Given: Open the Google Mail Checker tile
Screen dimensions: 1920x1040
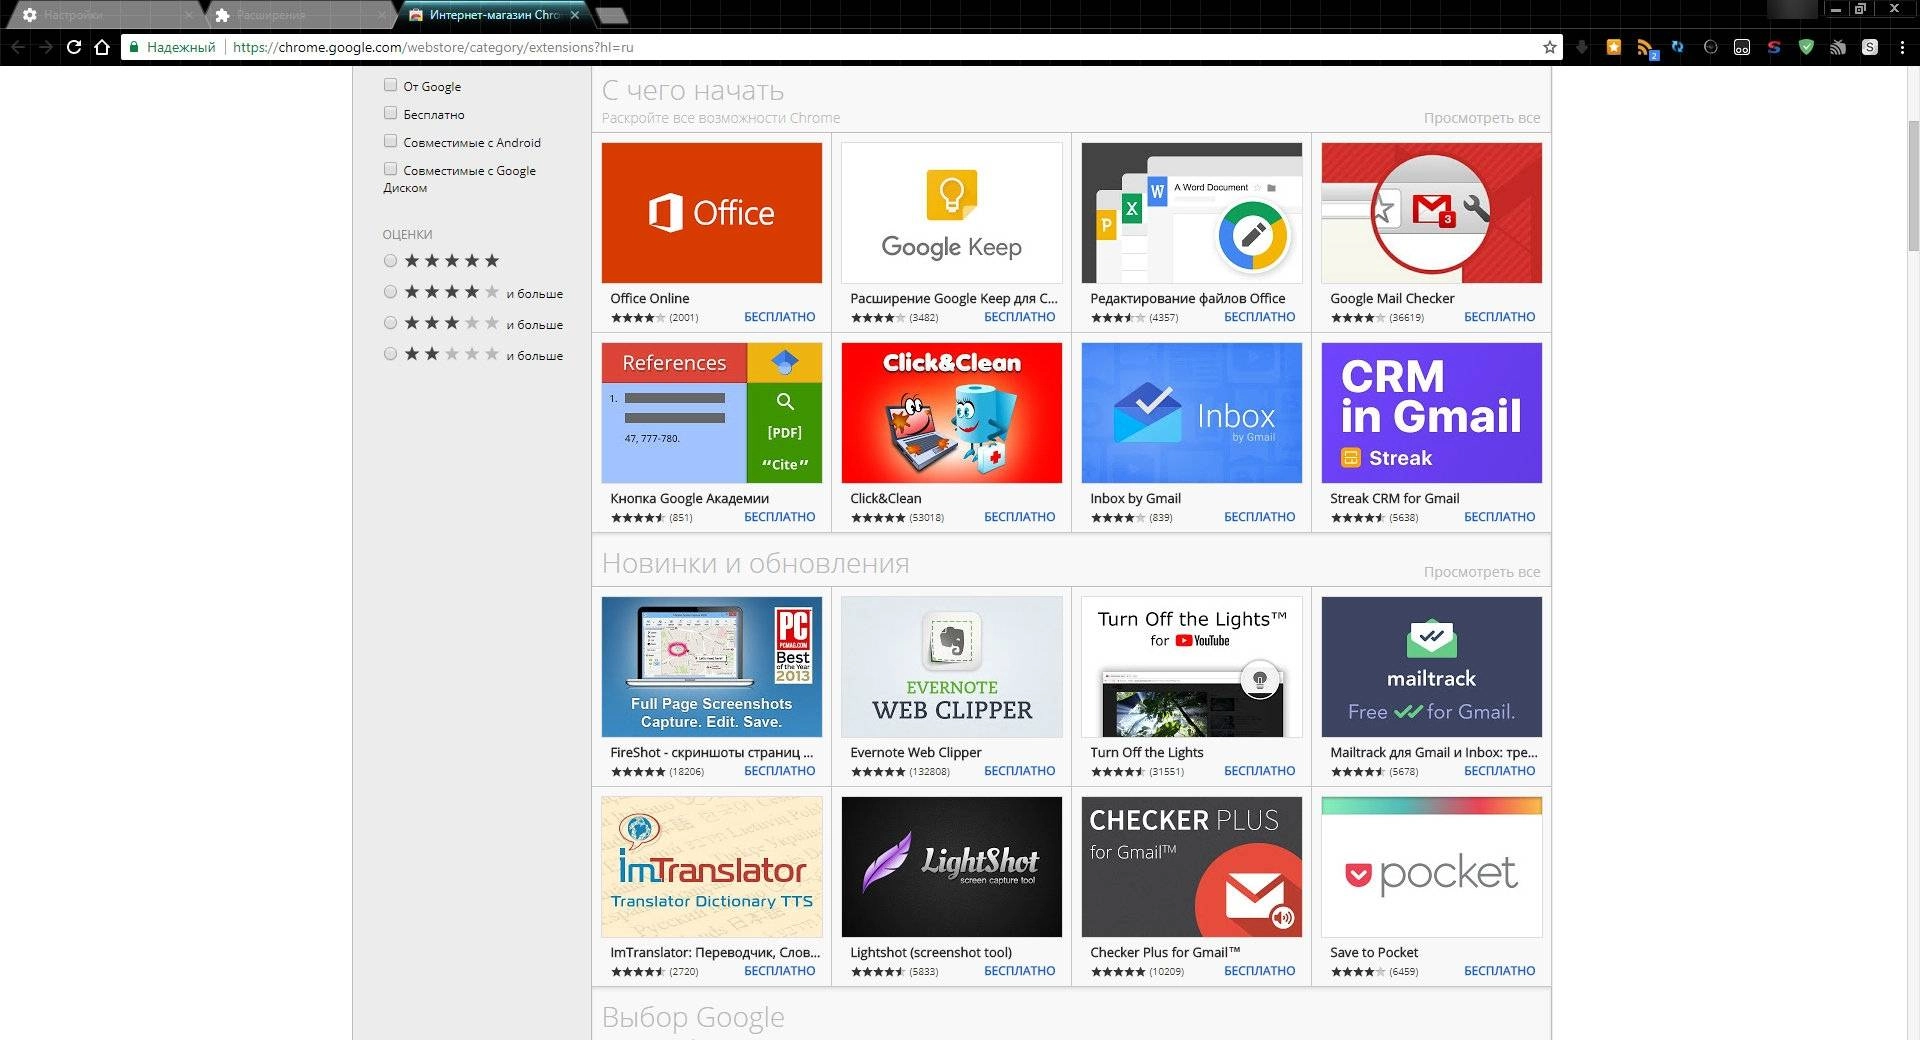Looking at the screenshot, I should coord(1432,213).
